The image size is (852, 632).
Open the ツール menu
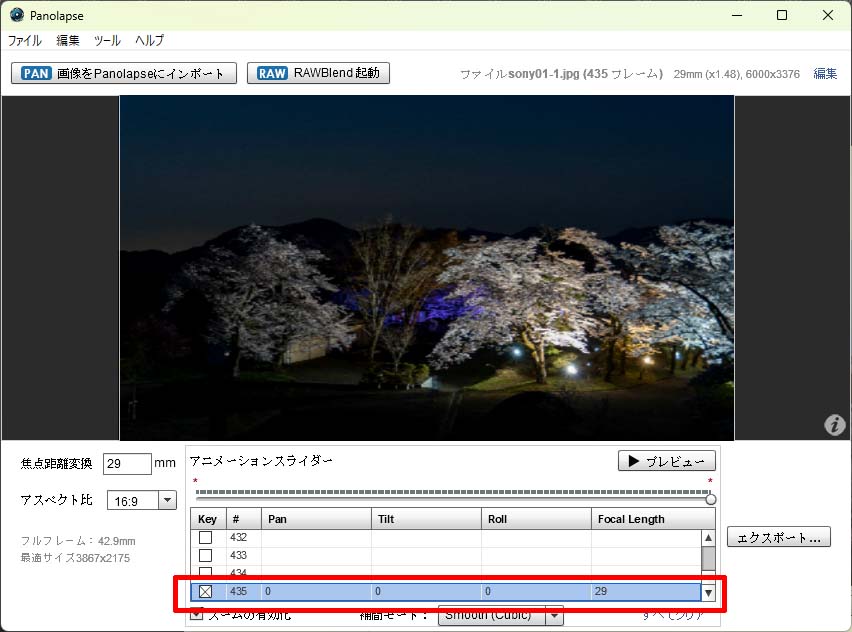pyautogui.click(x=107, y=41)
